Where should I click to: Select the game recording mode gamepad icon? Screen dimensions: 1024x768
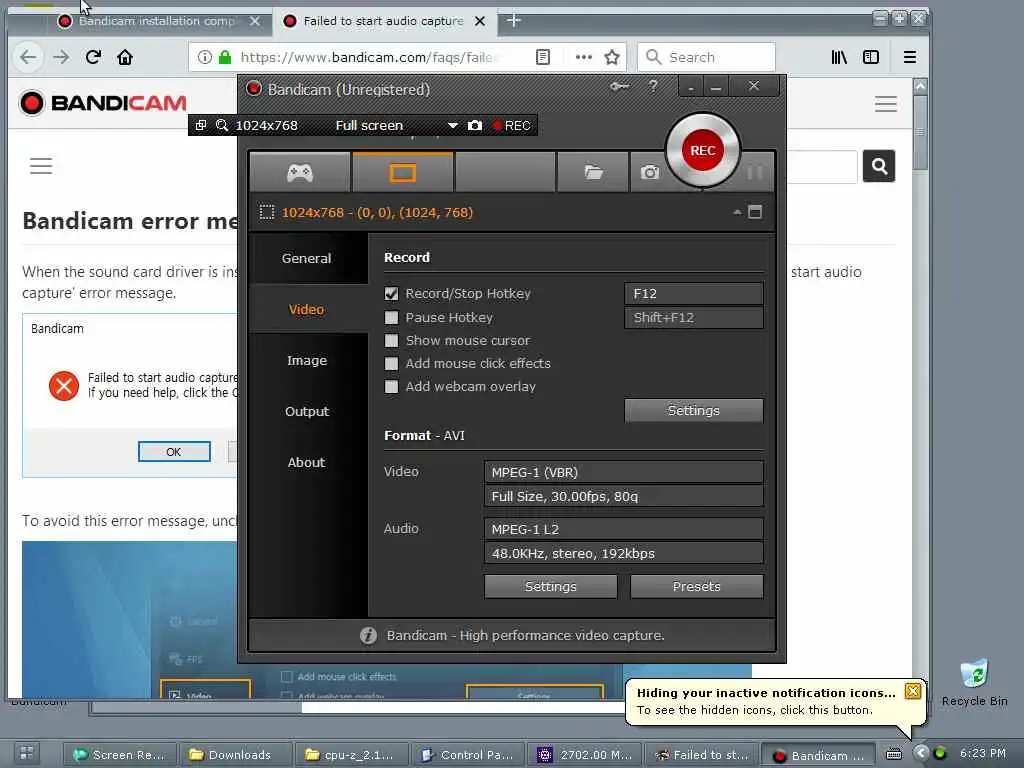click(x=300, y=172)
